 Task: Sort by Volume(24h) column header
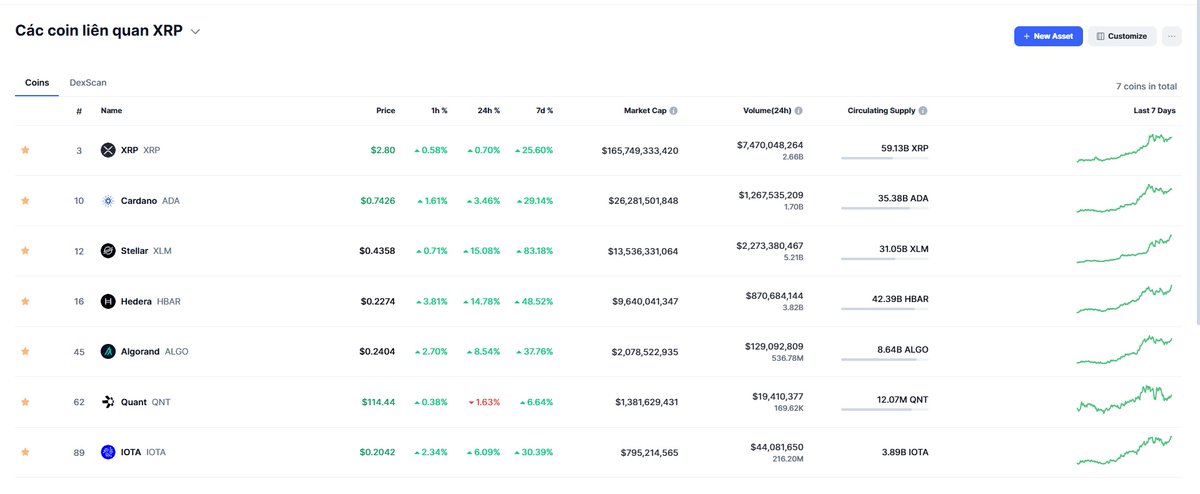(766, 111)
